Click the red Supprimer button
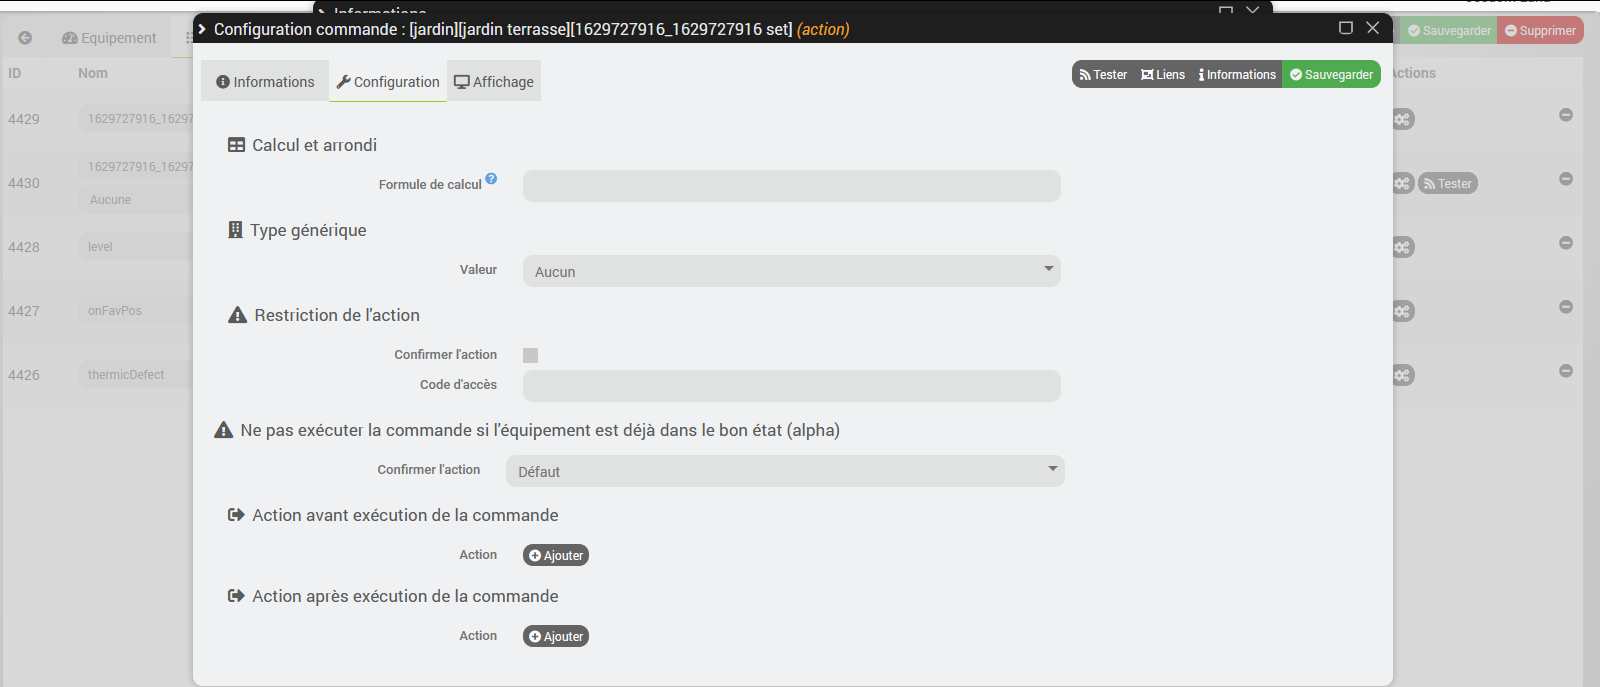The width and height of the screenshot is (1600, 687). tap(1540, 31)
